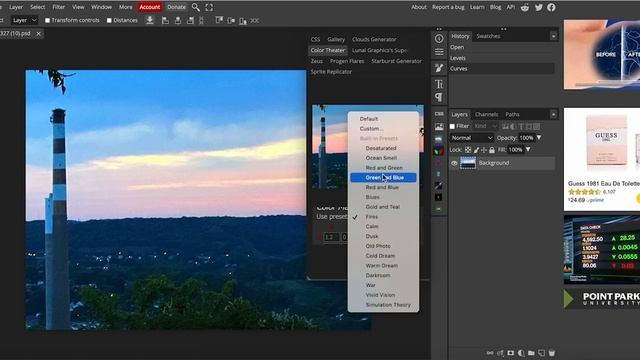Open the Paragraph panel icon
640x360 pixels.
[439, 97]
